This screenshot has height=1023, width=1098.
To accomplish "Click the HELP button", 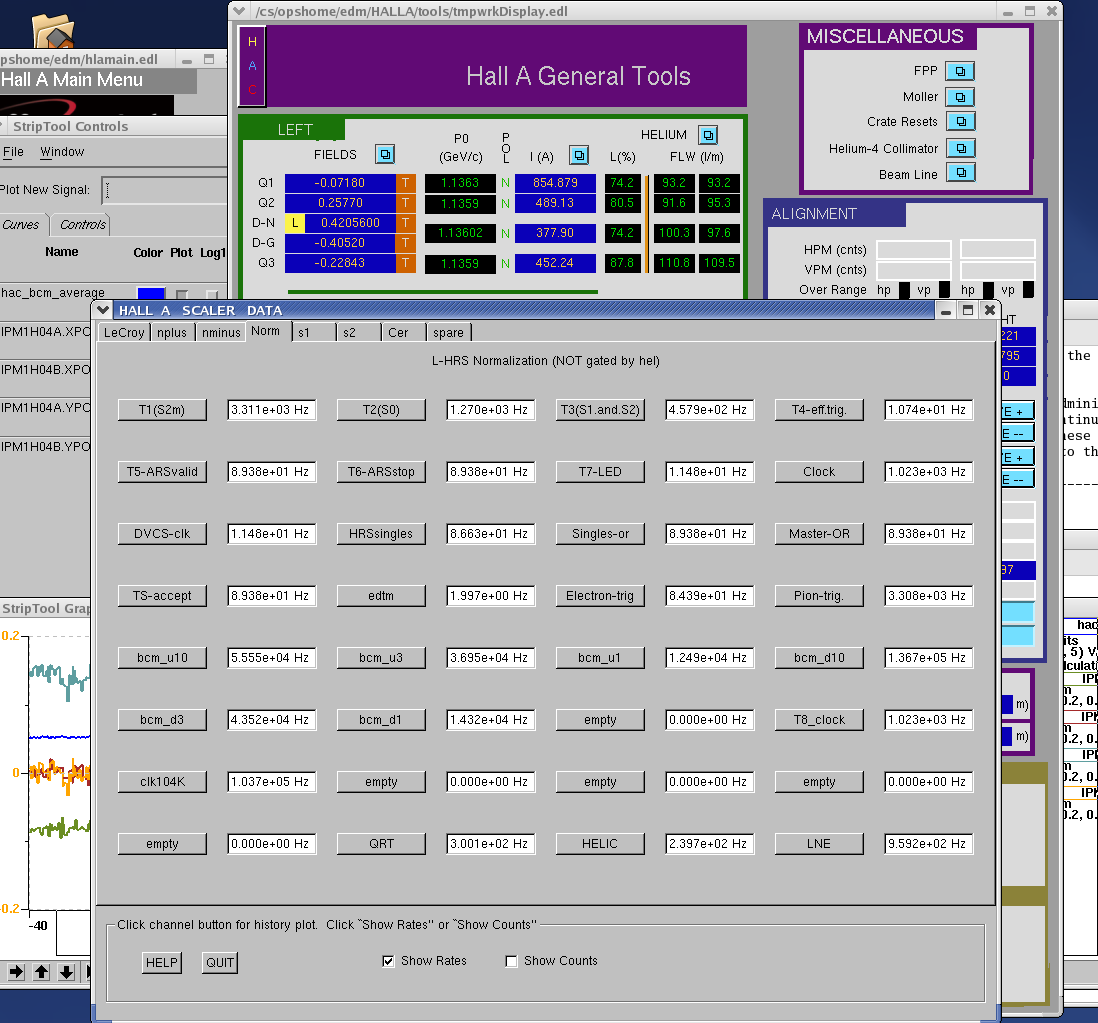I will tap(162, 962).
